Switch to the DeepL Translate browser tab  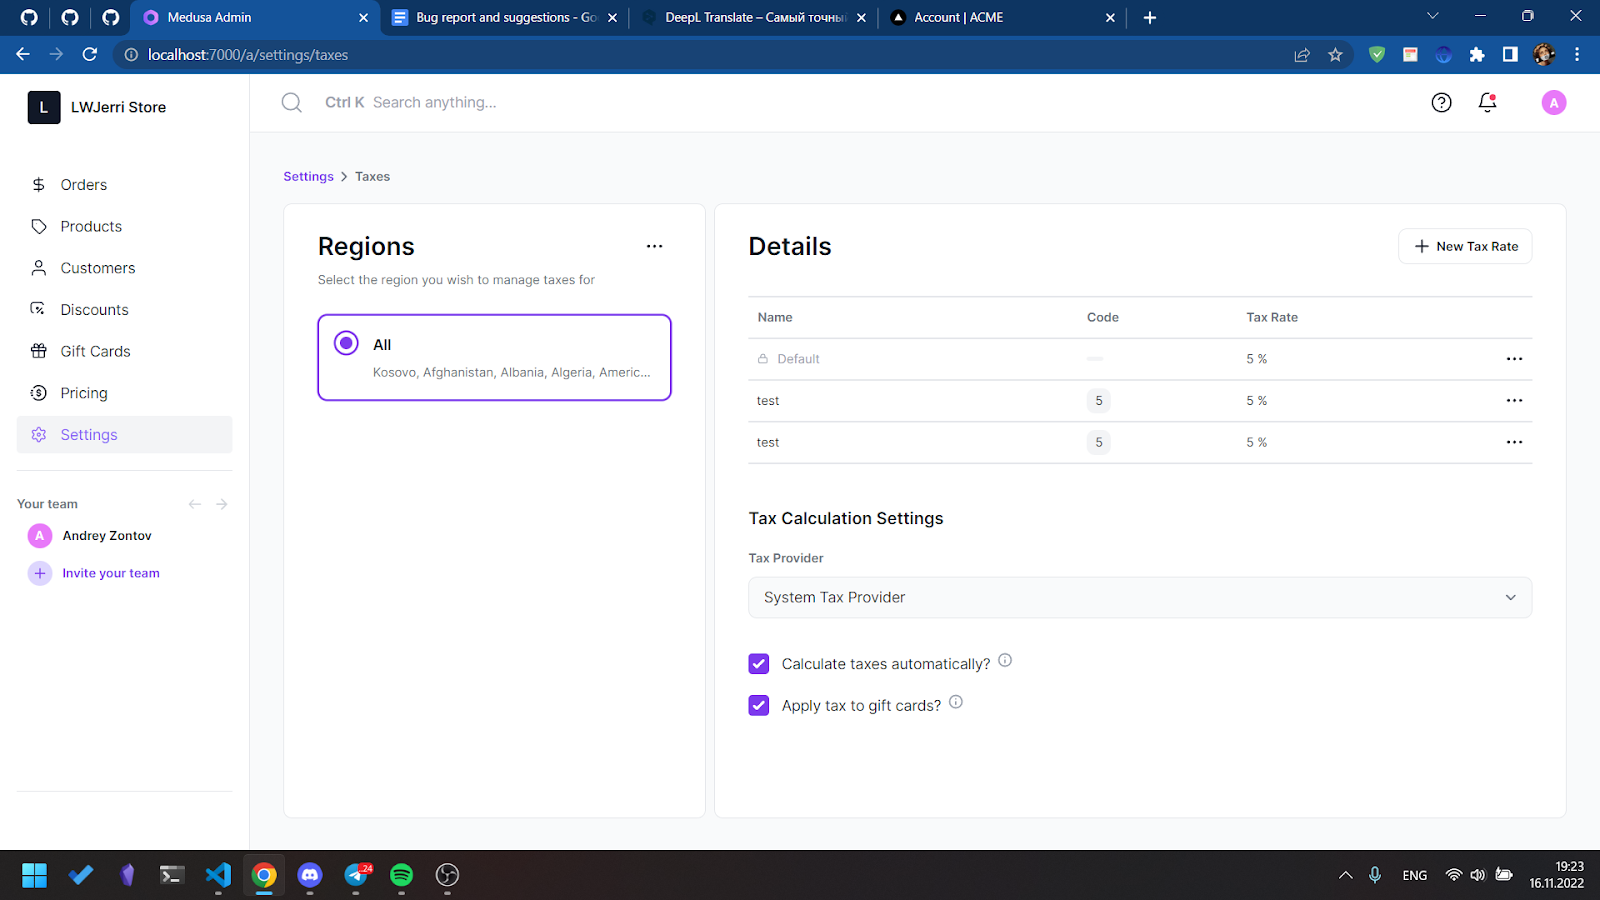pyautogui.click(x=748, y=17)
